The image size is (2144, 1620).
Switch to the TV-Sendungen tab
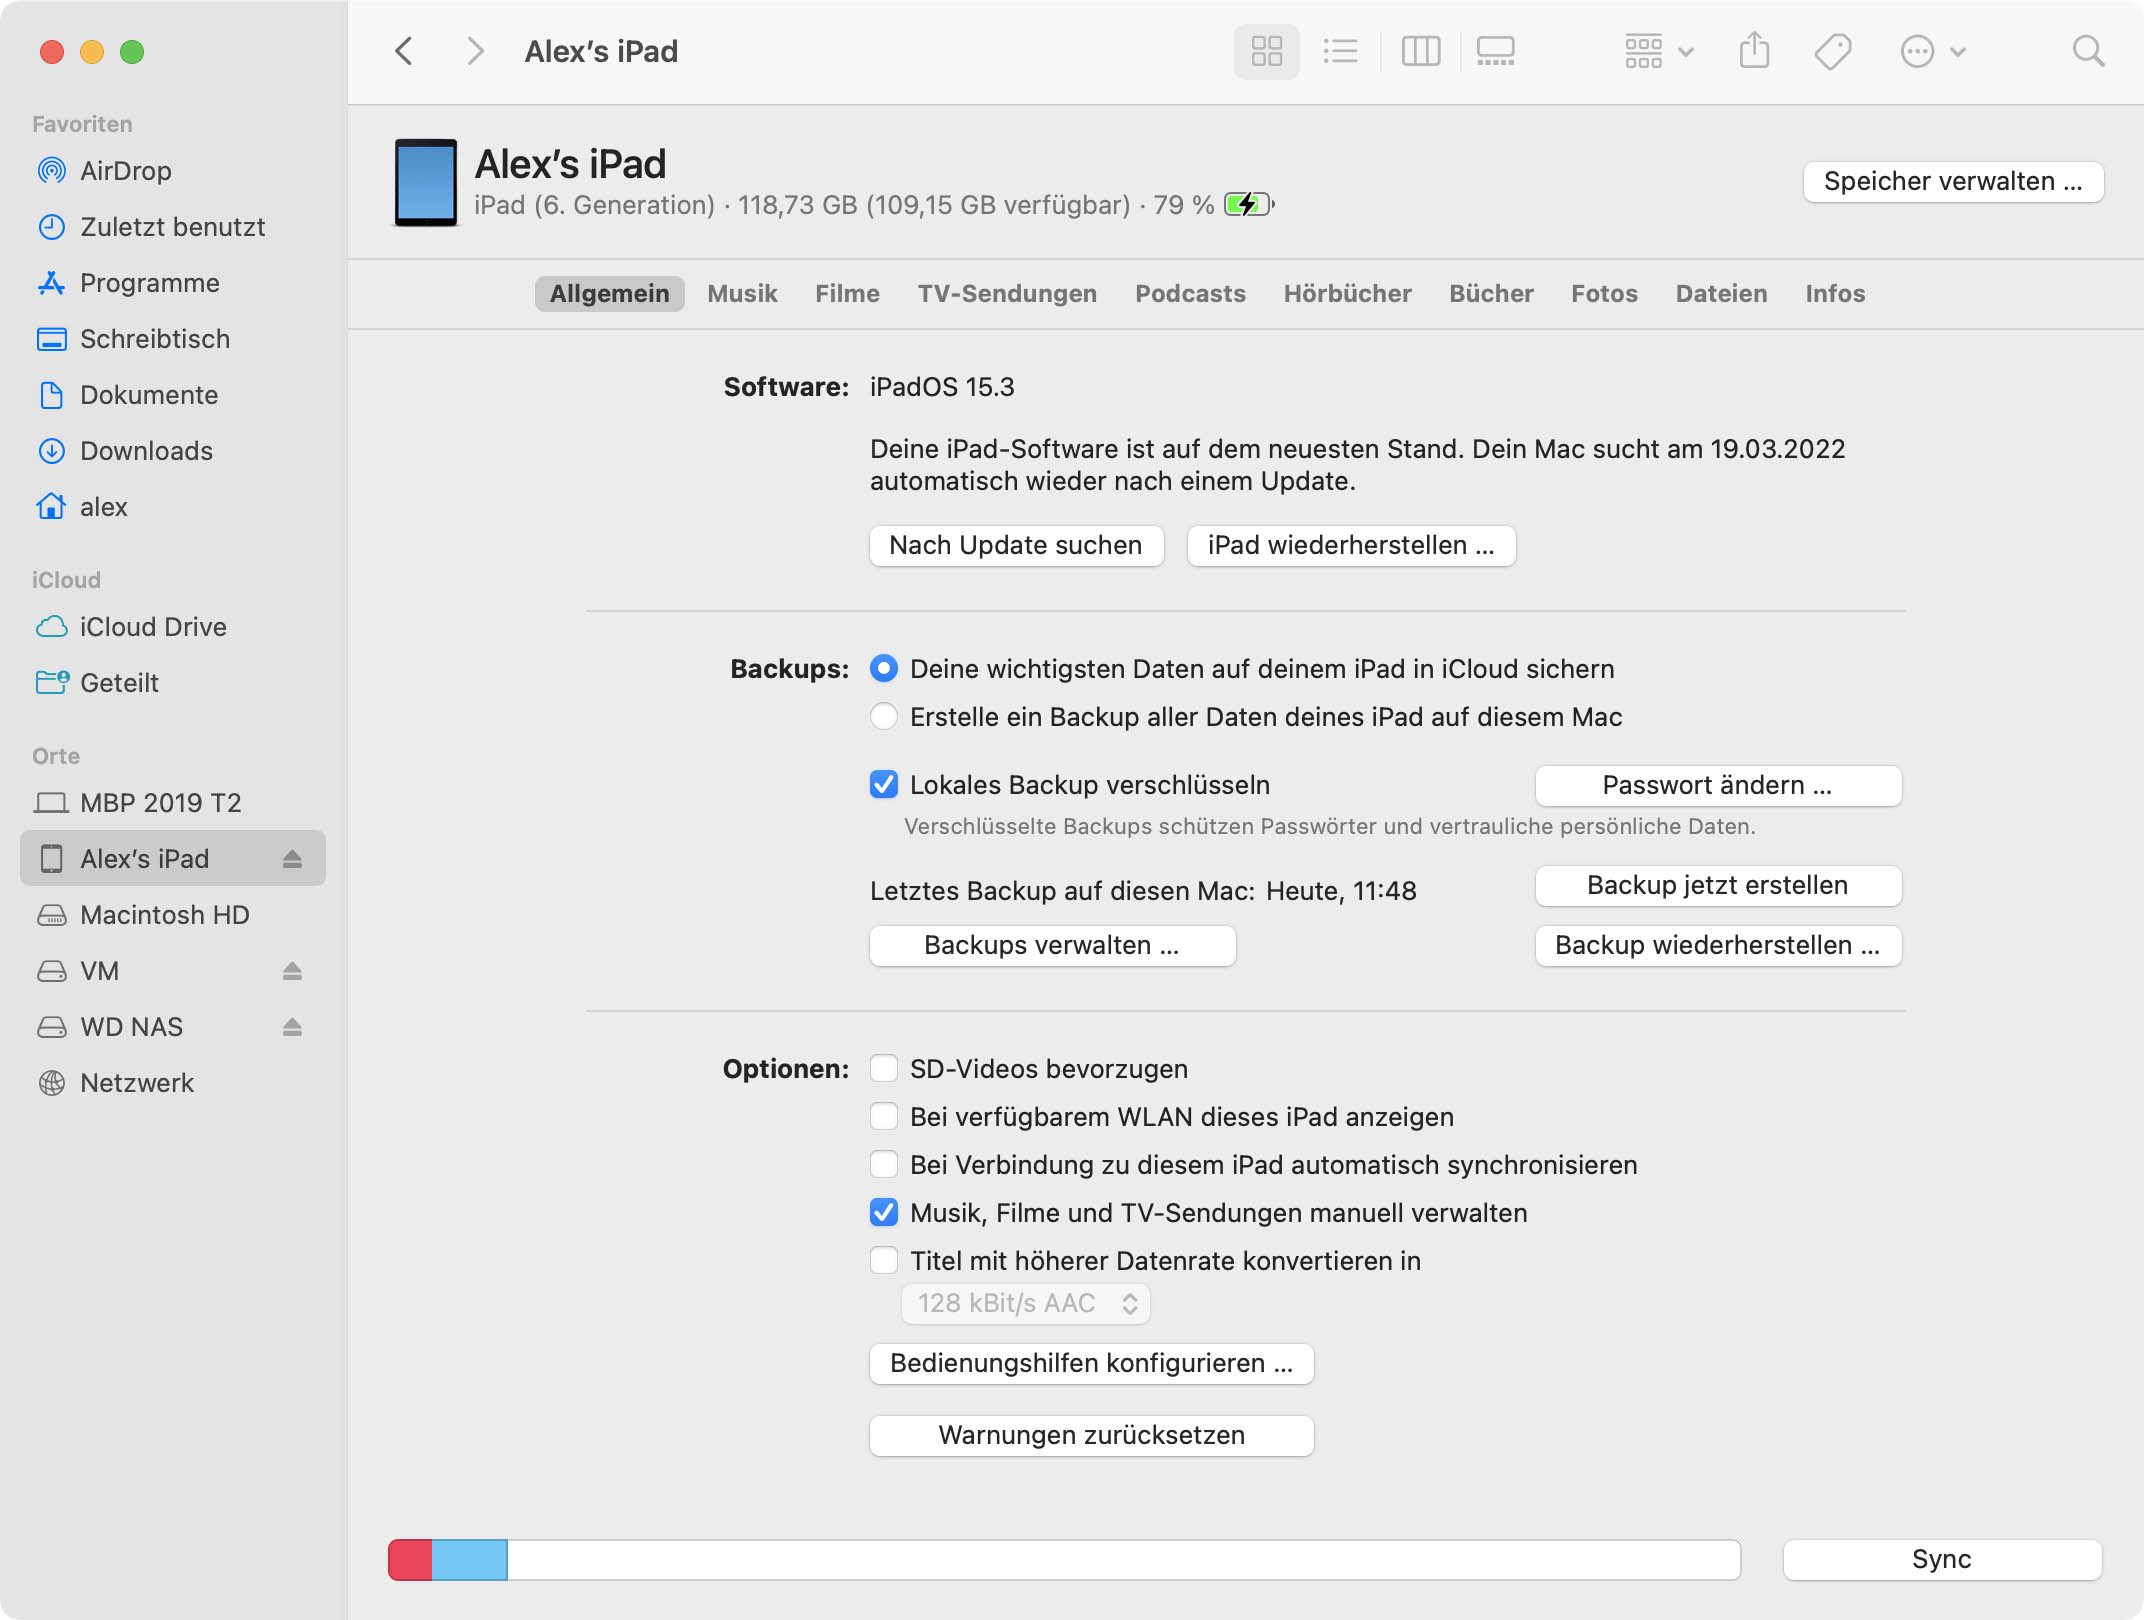point(1007,294)
